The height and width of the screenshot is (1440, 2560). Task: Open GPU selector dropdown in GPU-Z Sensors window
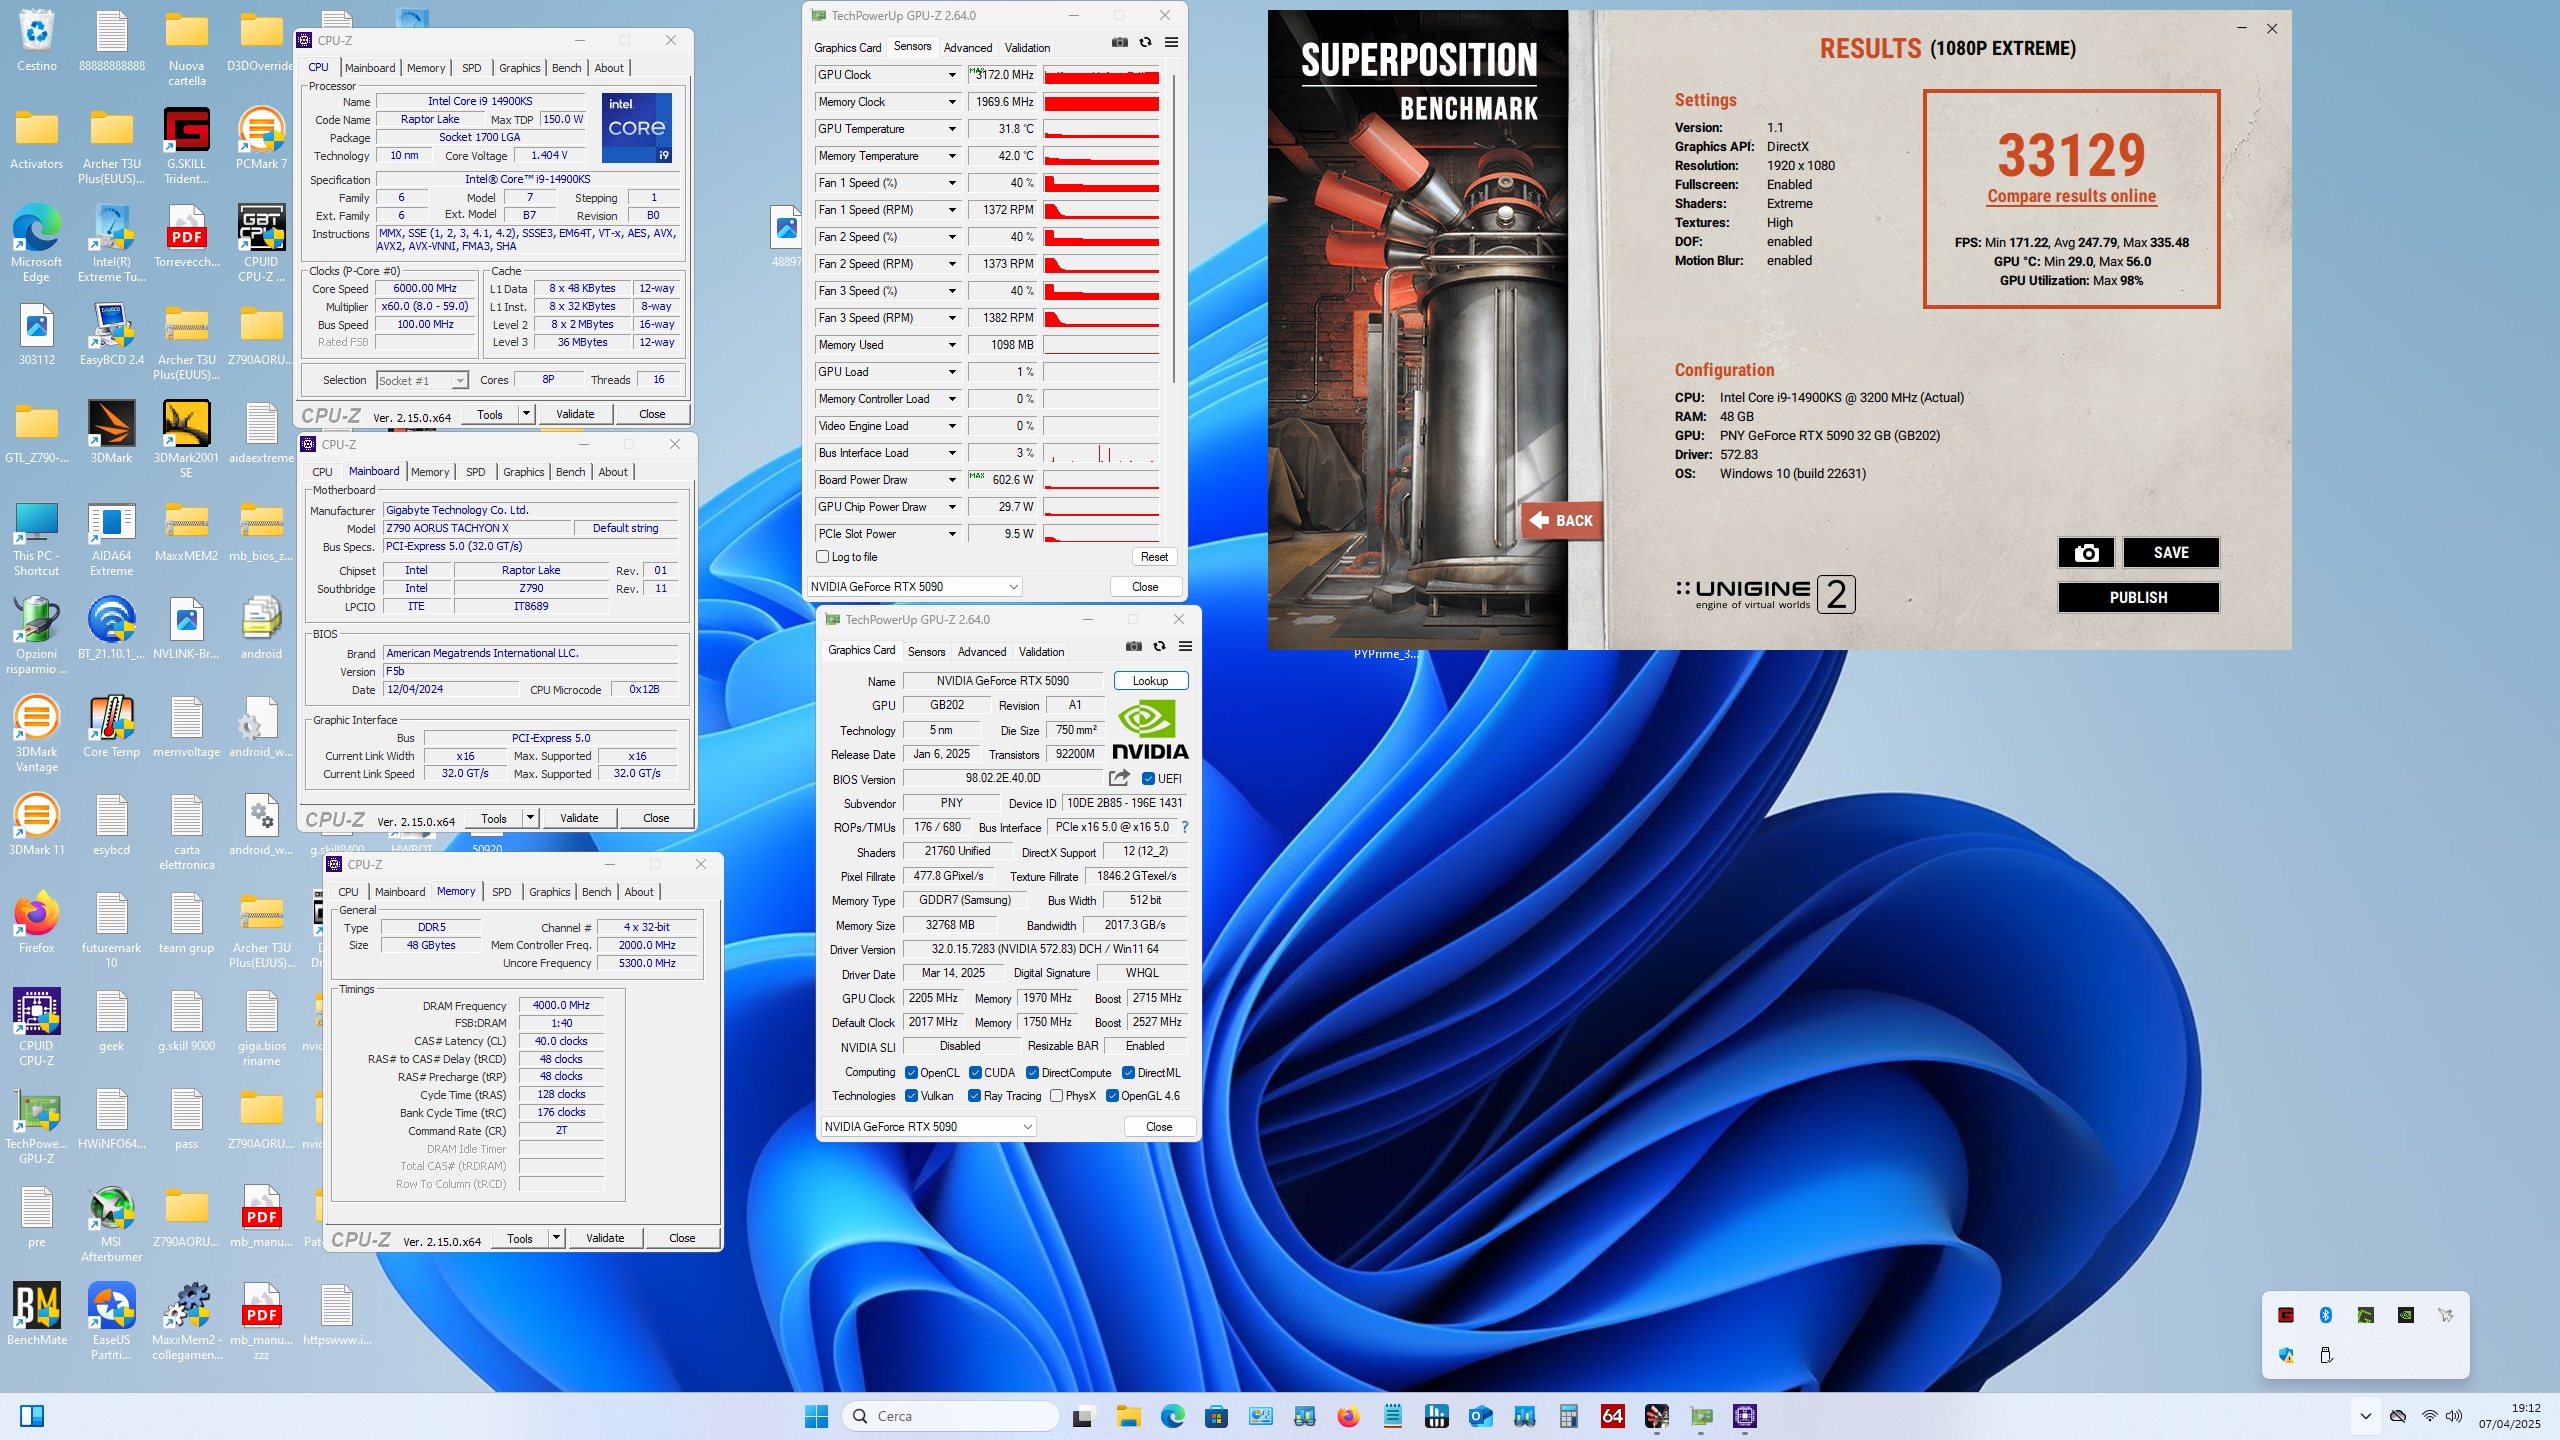click(914, 587)
